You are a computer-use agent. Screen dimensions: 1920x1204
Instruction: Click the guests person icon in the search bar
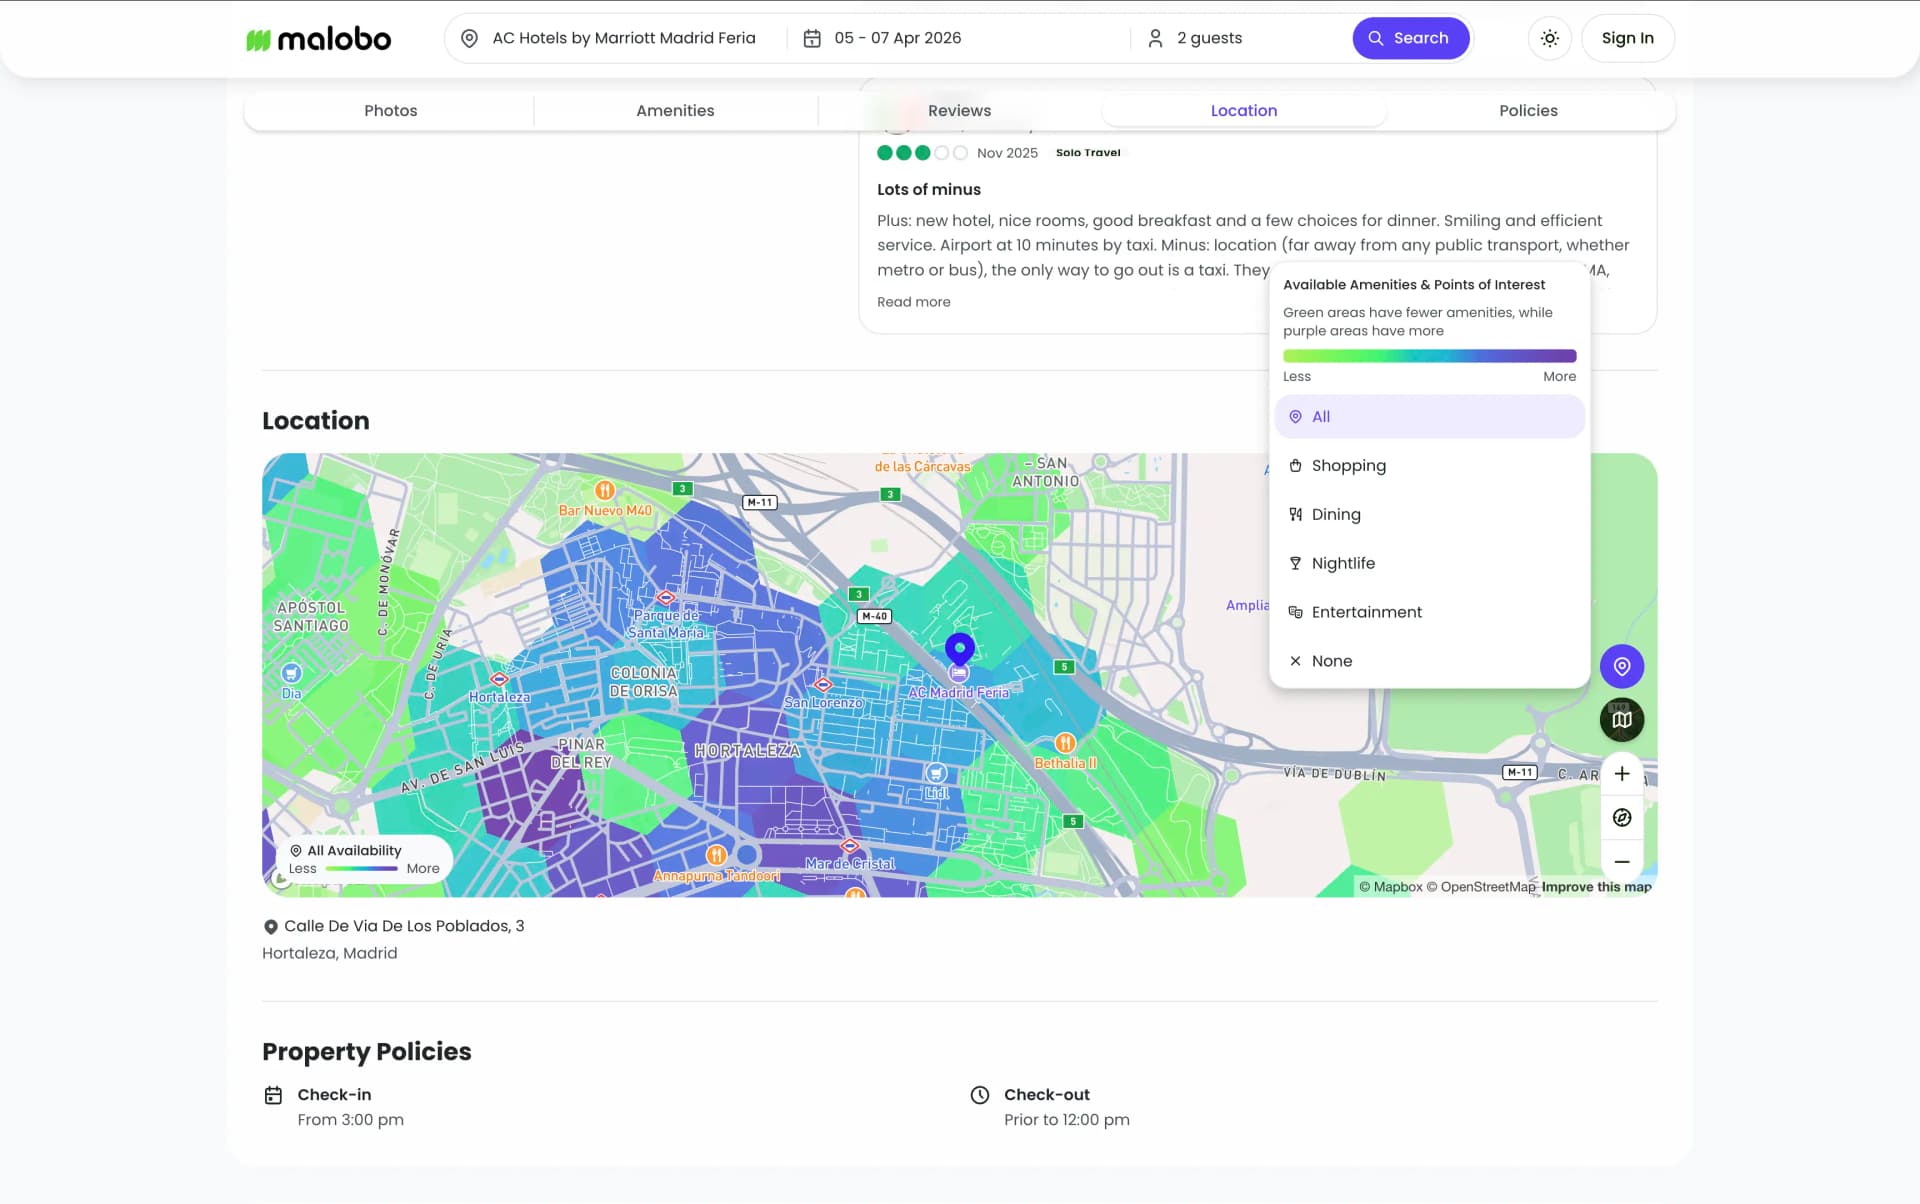tap(1155, 37)
